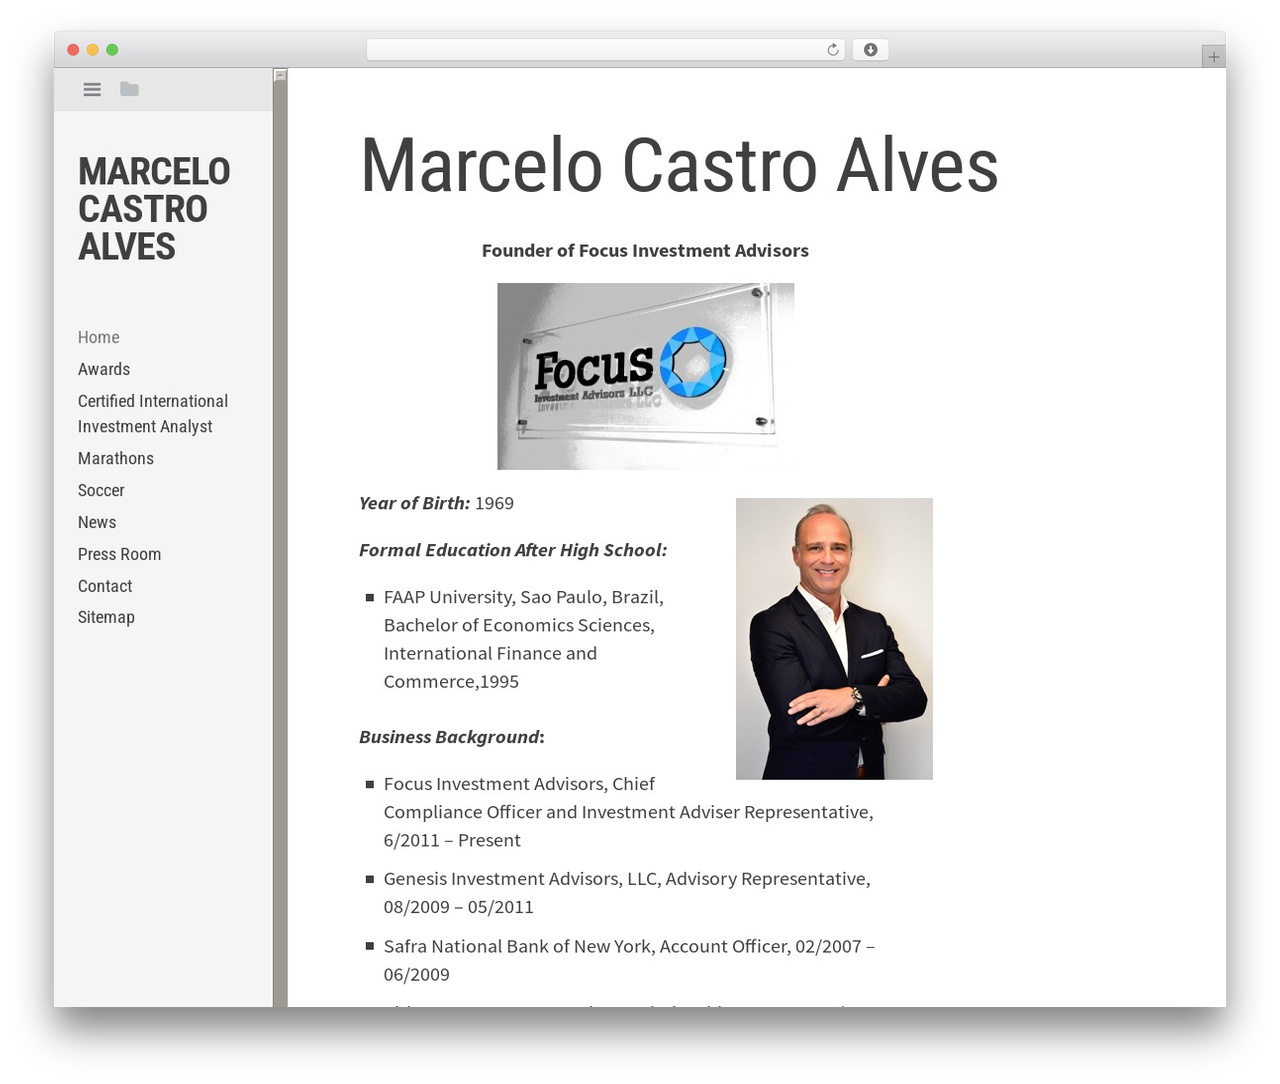1280x1084 pixels.
Task: Click 'Founder of Focus Investment Advisors' text
Action: point(645,250)
